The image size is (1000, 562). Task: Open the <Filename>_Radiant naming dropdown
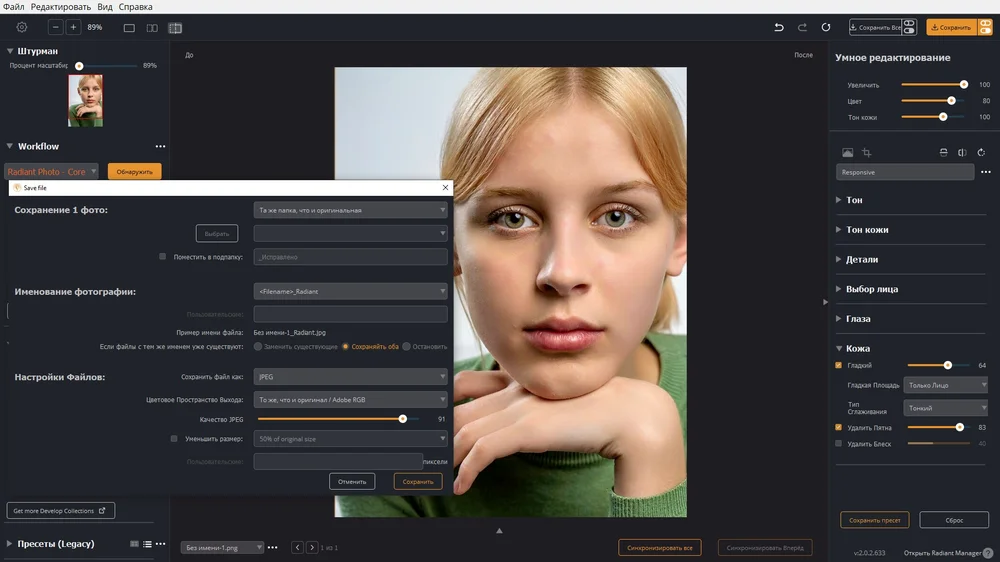(350, 292)
